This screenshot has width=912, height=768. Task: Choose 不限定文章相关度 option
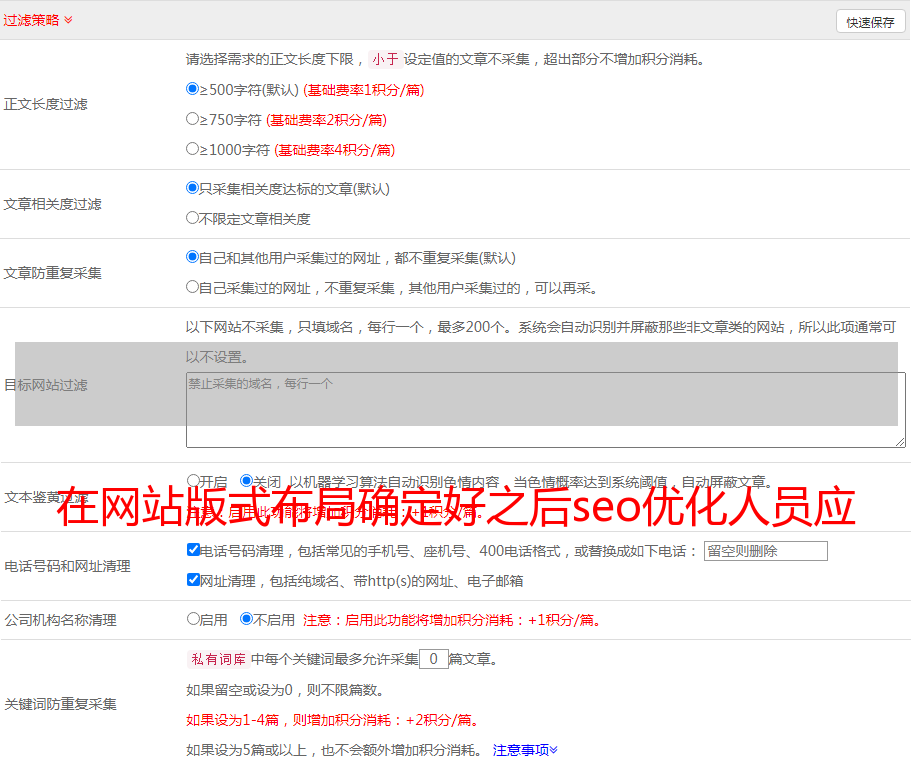(193, 218)
